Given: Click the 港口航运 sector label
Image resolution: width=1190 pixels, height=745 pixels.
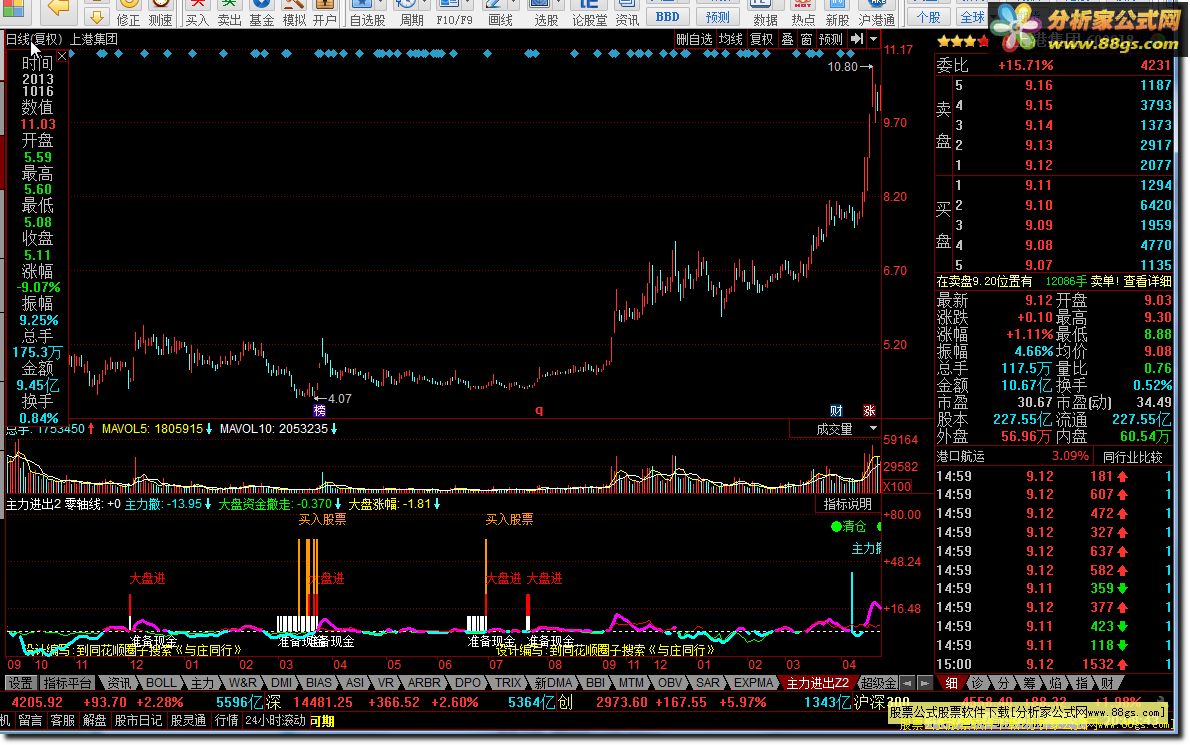Looking at the screenshot, I should pos(960,457).
